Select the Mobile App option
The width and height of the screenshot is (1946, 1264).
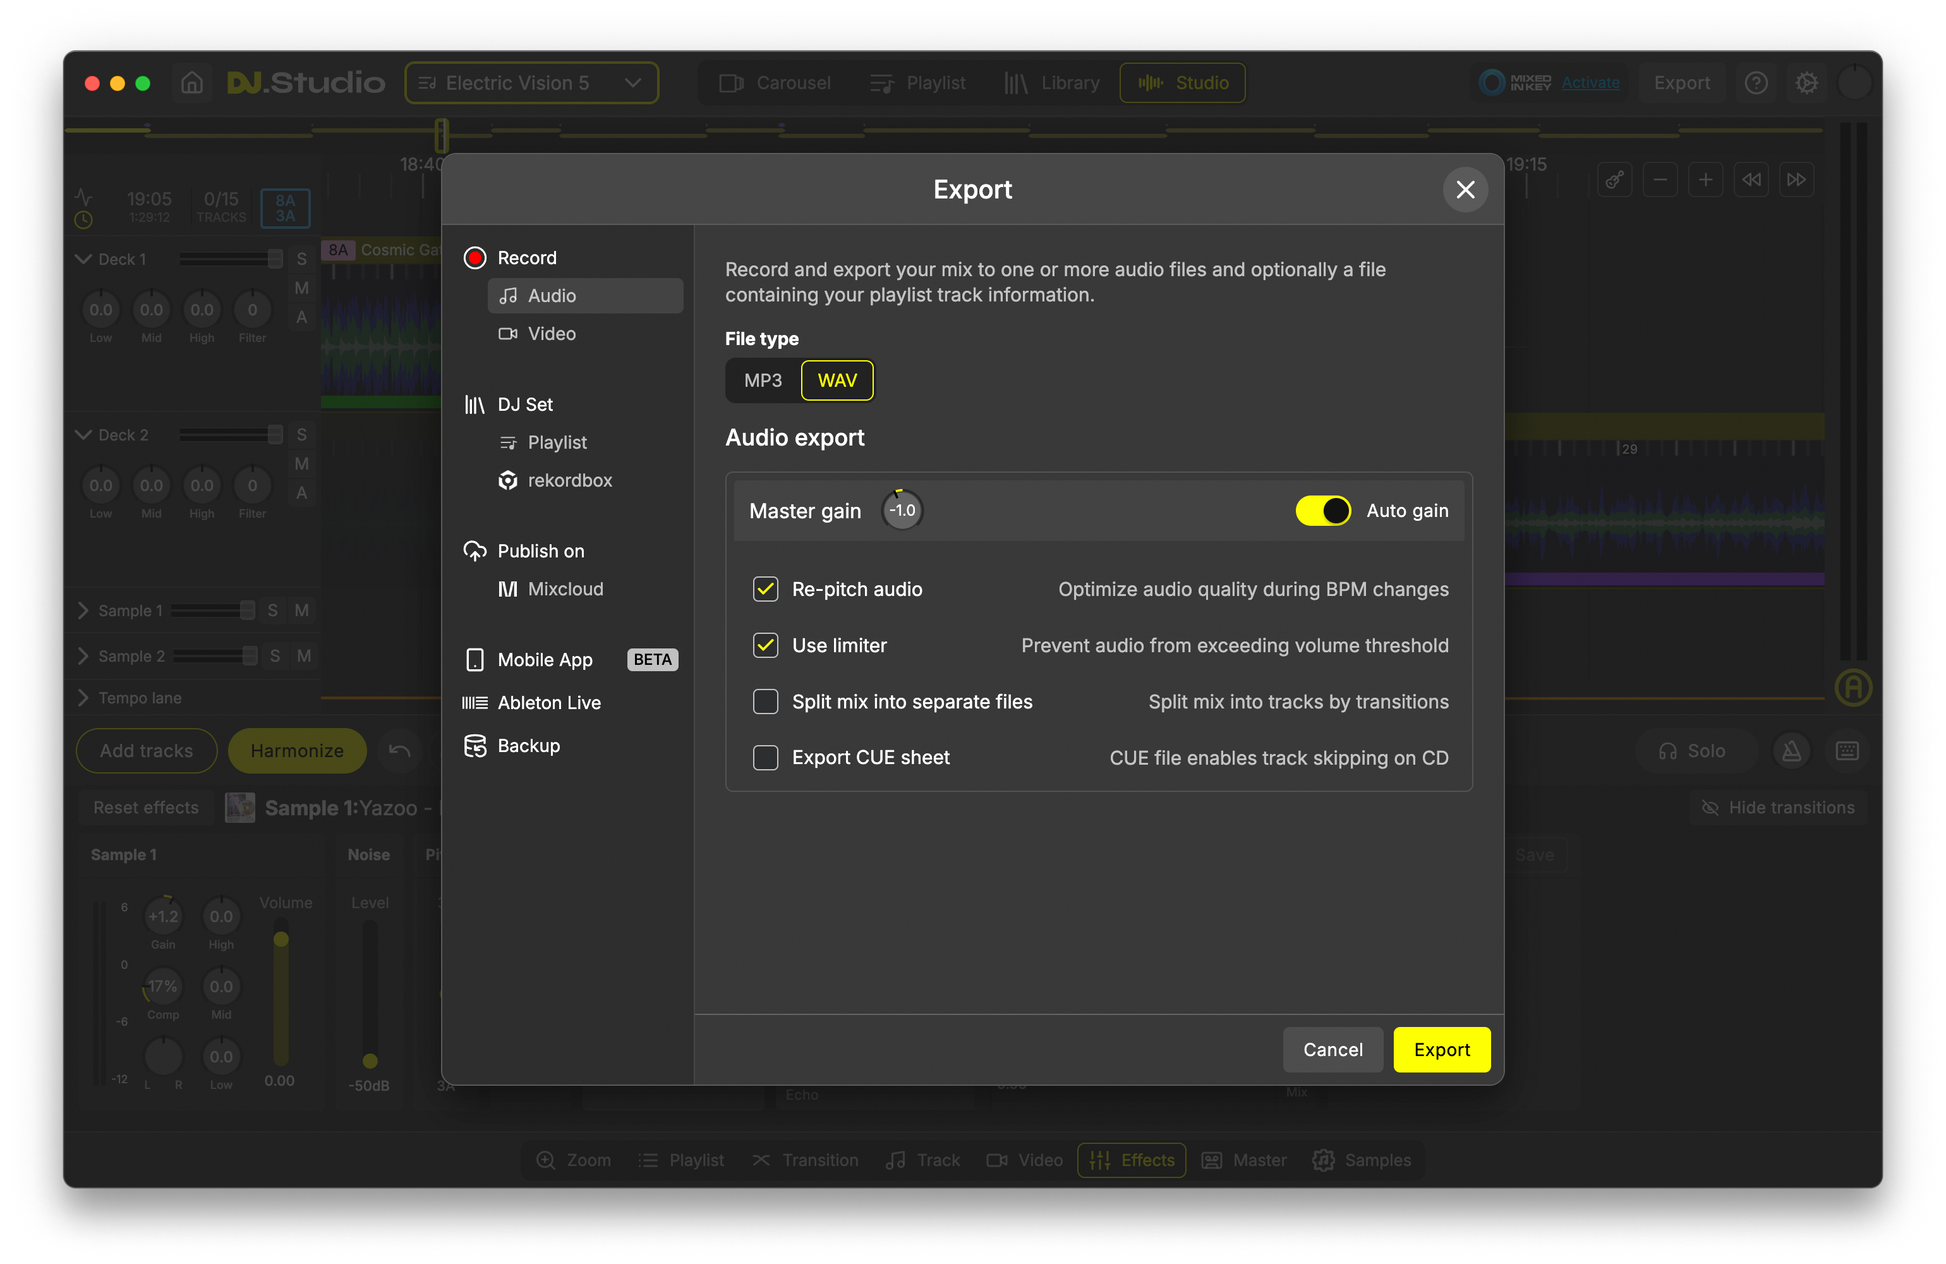[x=545, y=660]
